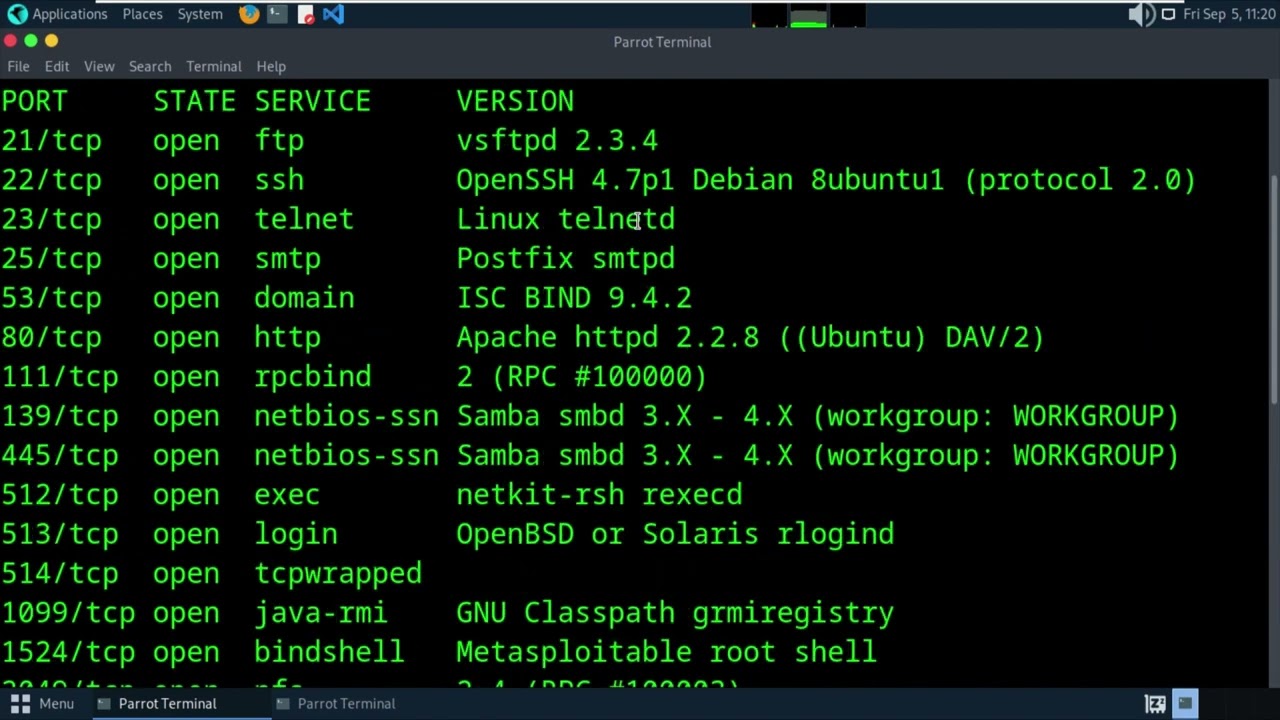Click the 21/tcp port entry

[51, 141]
